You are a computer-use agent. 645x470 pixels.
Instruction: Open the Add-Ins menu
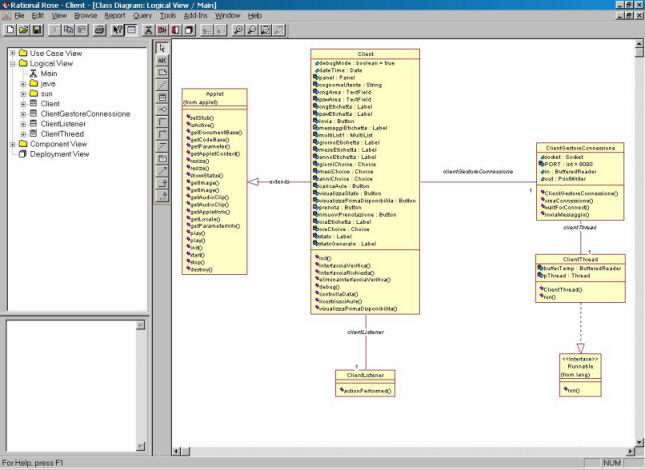click(x=195, y=16)
